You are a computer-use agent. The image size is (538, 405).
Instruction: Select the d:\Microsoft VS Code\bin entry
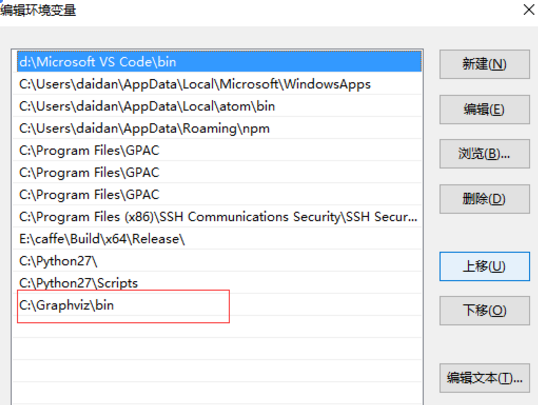[x=219, y=62]
